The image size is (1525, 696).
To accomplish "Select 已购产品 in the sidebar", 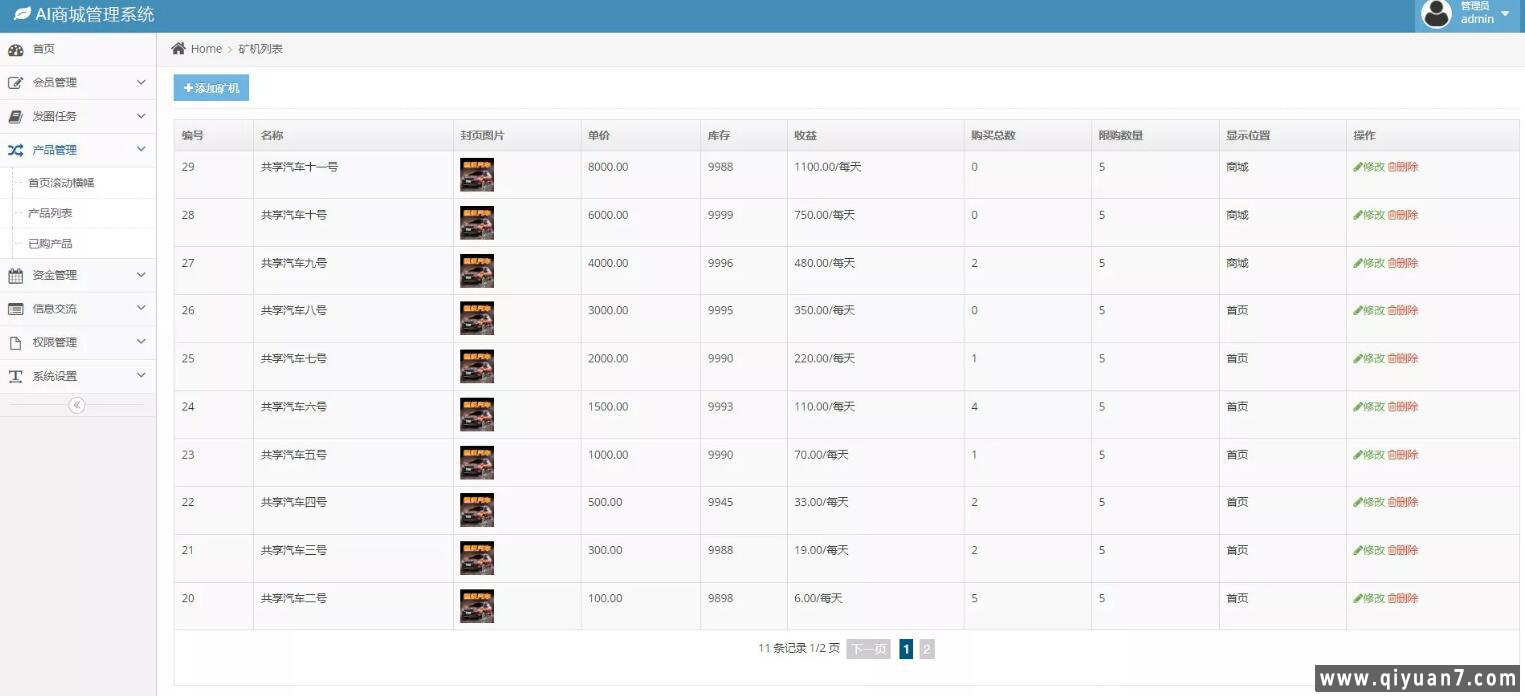I will click(50, 244).
